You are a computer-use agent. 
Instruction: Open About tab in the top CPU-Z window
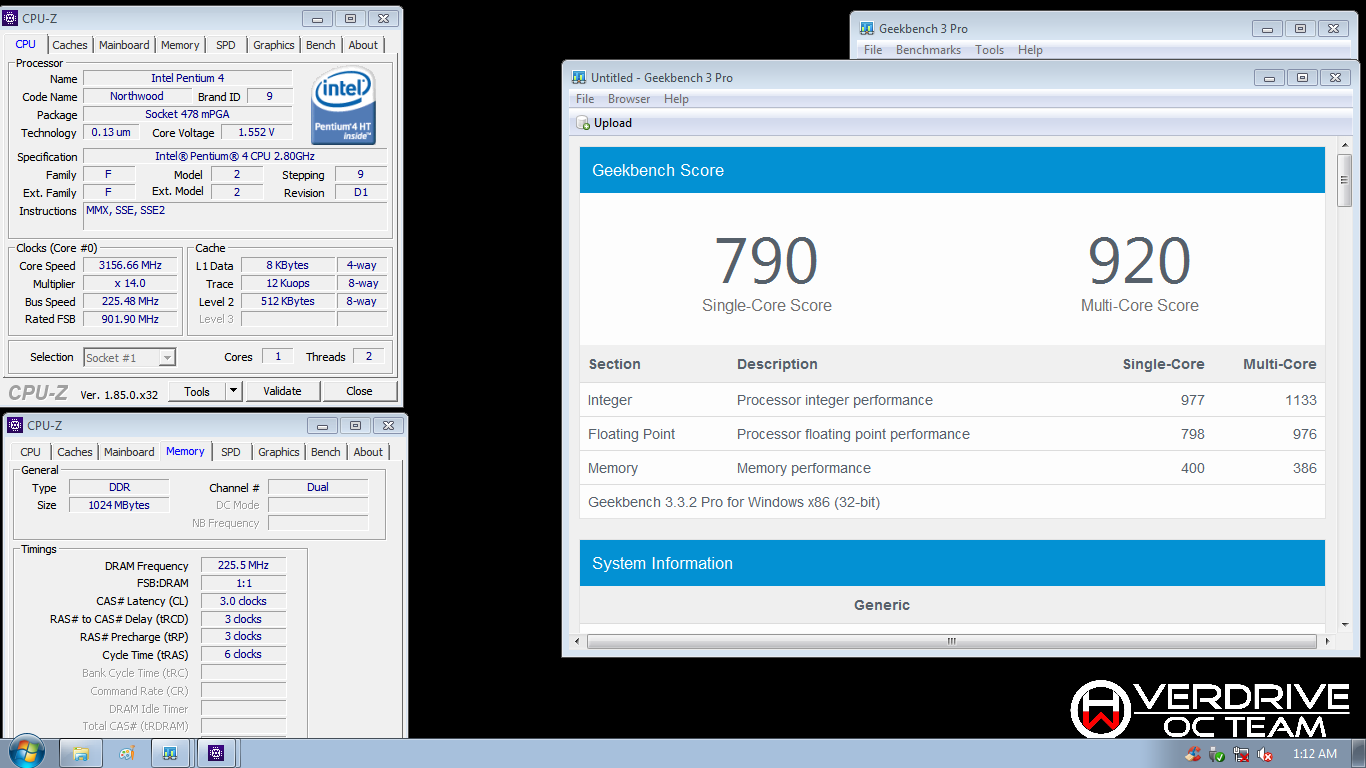pos(363,45)
